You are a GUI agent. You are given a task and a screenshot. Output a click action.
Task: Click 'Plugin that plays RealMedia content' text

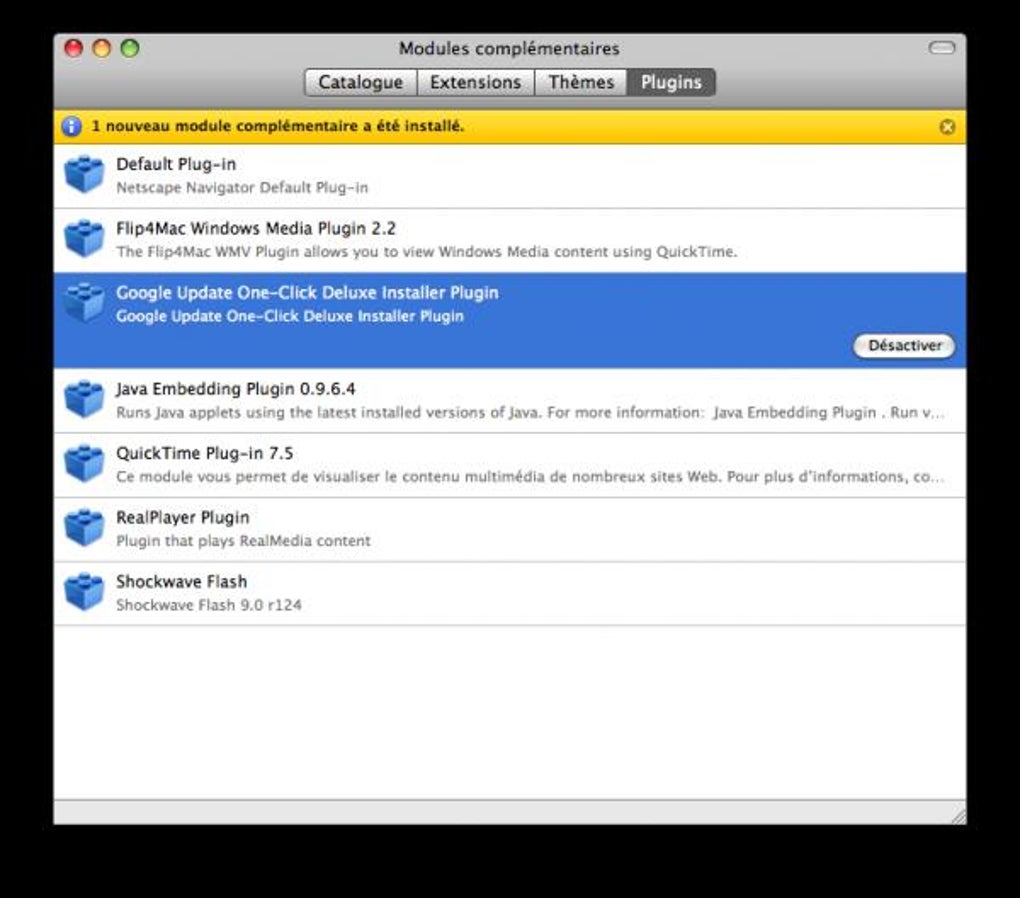pyautogui.click(x=243, y=541)
